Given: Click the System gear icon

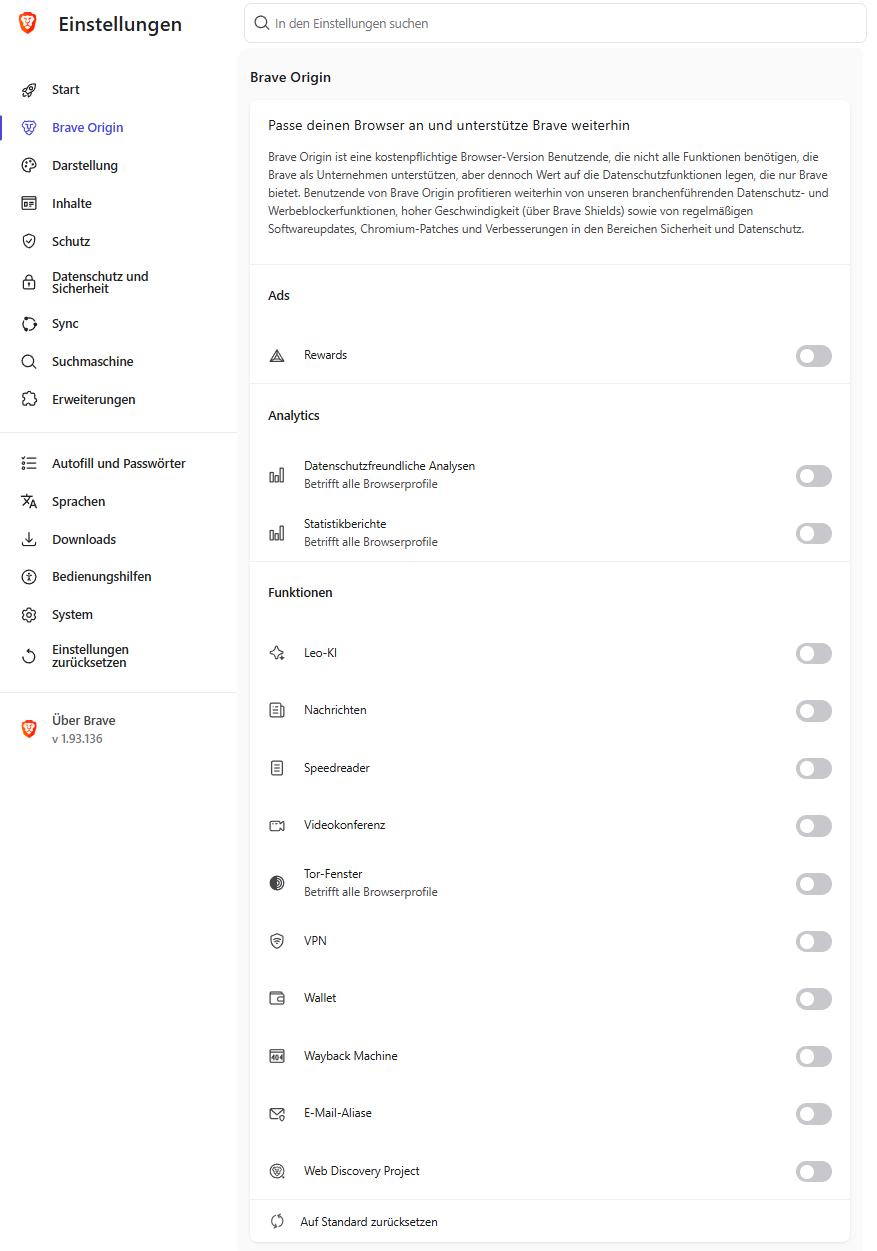Looking at the screenshot, I should coord(29,615).
